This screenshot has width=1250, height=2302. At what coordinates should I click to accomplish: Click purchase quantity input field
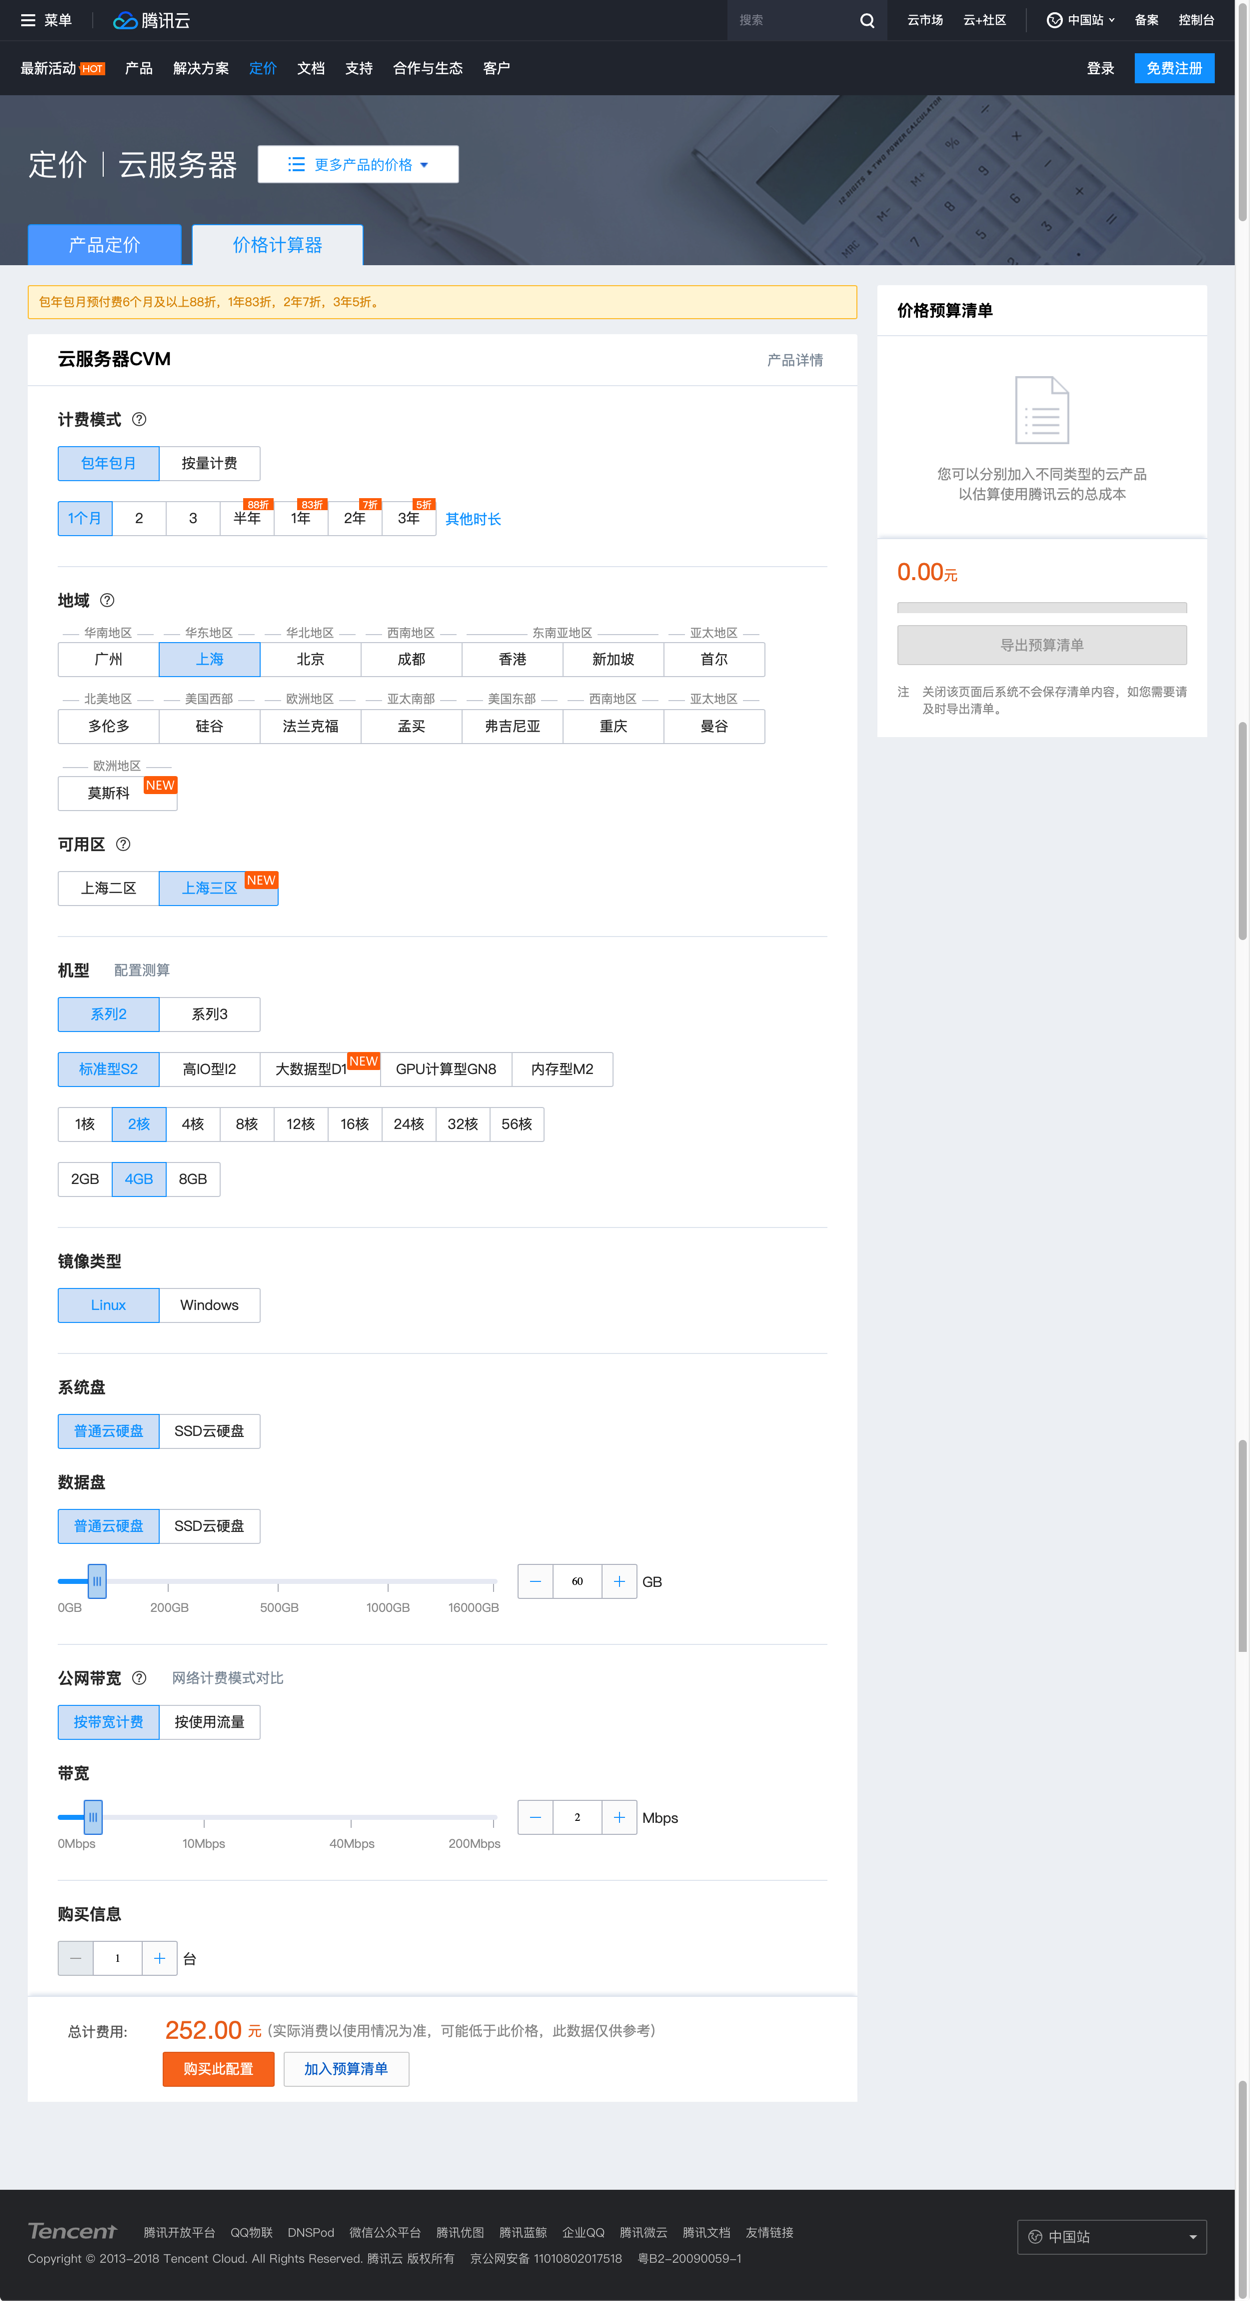(117, 1958)
